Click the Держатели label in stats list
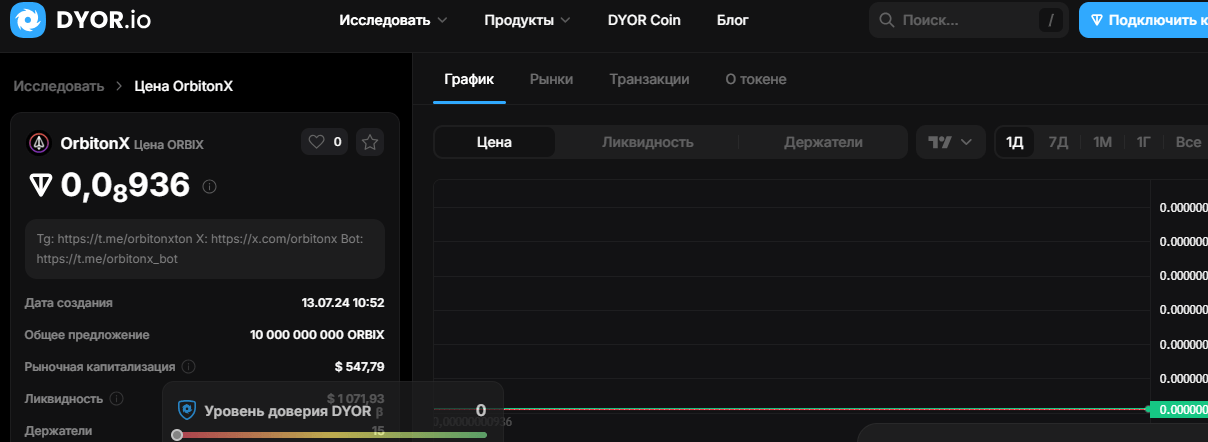The width and height of the screenshot is (1208, 442). pyautogui.click(x=58, y=431)
